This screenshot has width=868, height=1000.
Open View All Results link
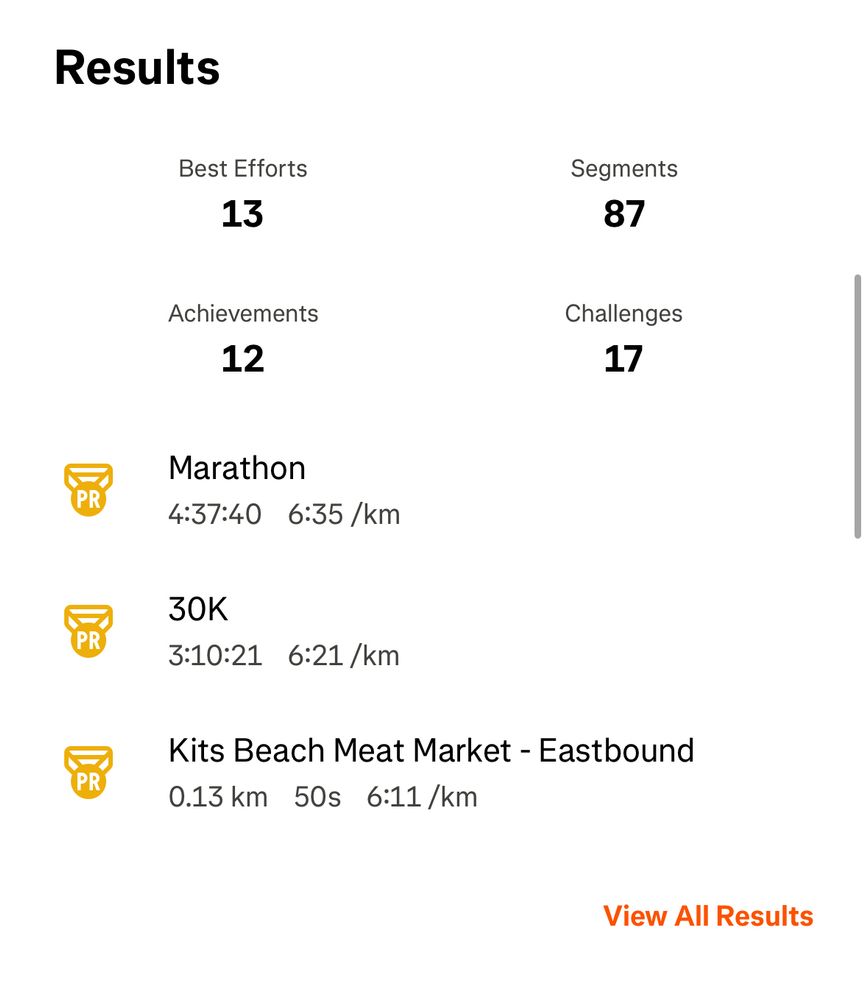[708, 916]
